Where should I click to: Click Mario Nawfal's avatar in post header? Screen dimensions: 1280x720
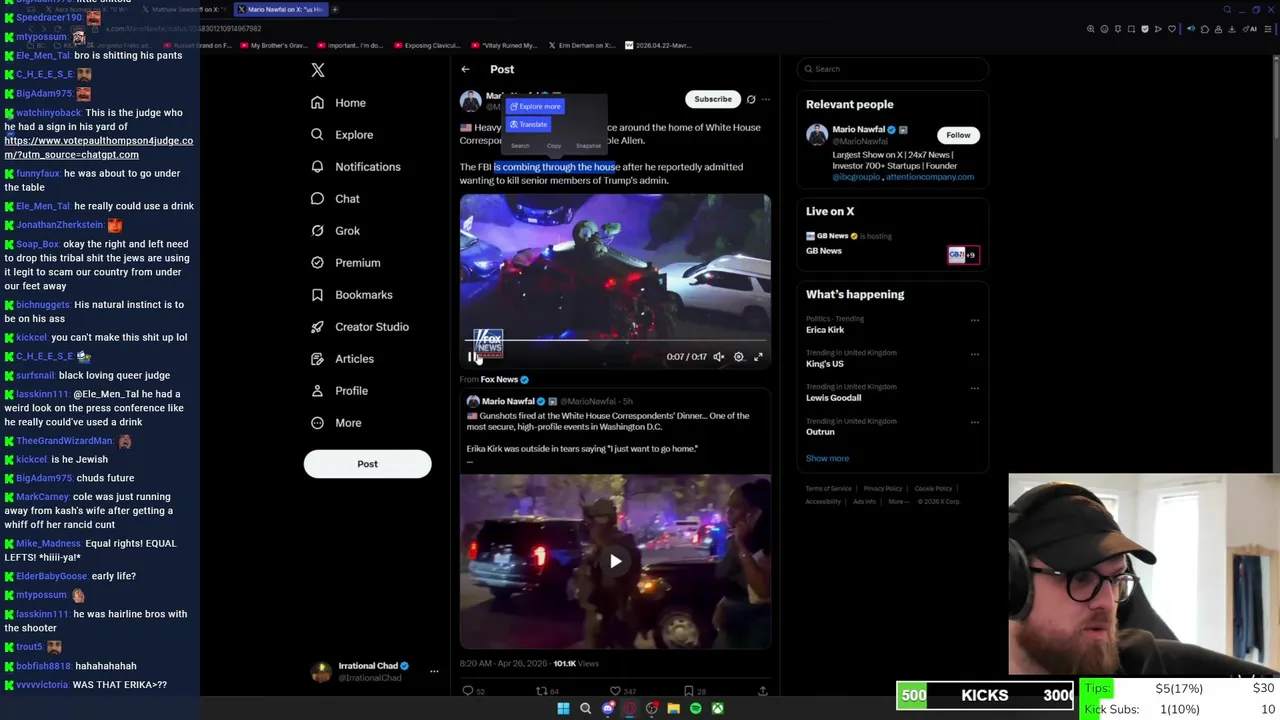470,100
